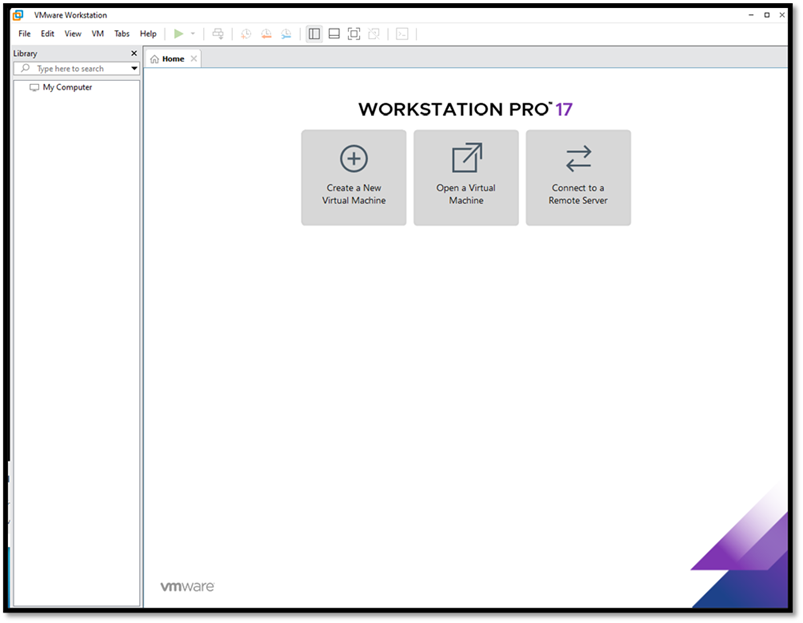Enter full screen mode icon
This screenshot has width=803, height=623.
click(x=354, y=33)
